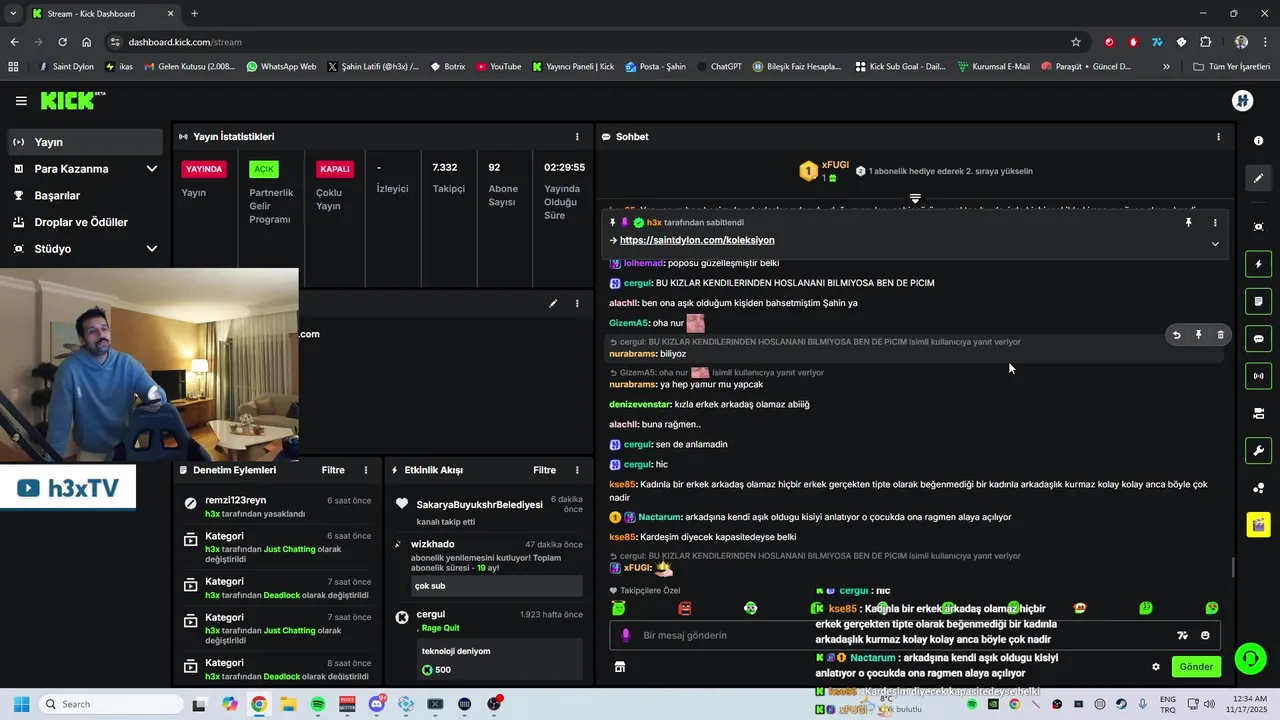1280x720 pixels.
Task: Toggle the wrench tools panel in right sidebar
Action: click(1259, 450)
